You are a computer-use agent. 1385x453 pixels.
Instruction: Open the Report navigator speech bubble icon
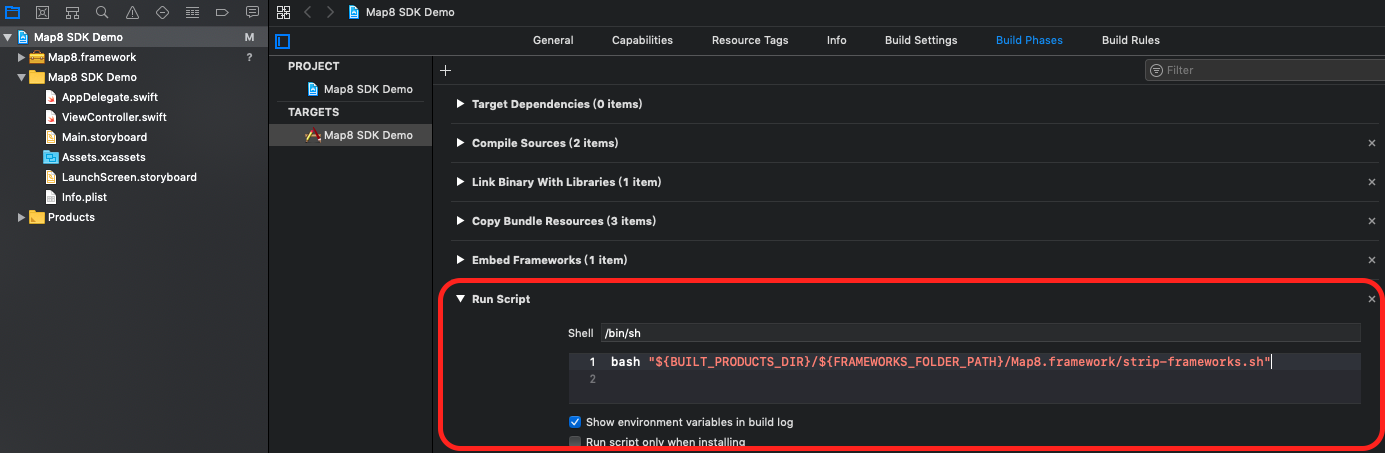pos(252,12)
